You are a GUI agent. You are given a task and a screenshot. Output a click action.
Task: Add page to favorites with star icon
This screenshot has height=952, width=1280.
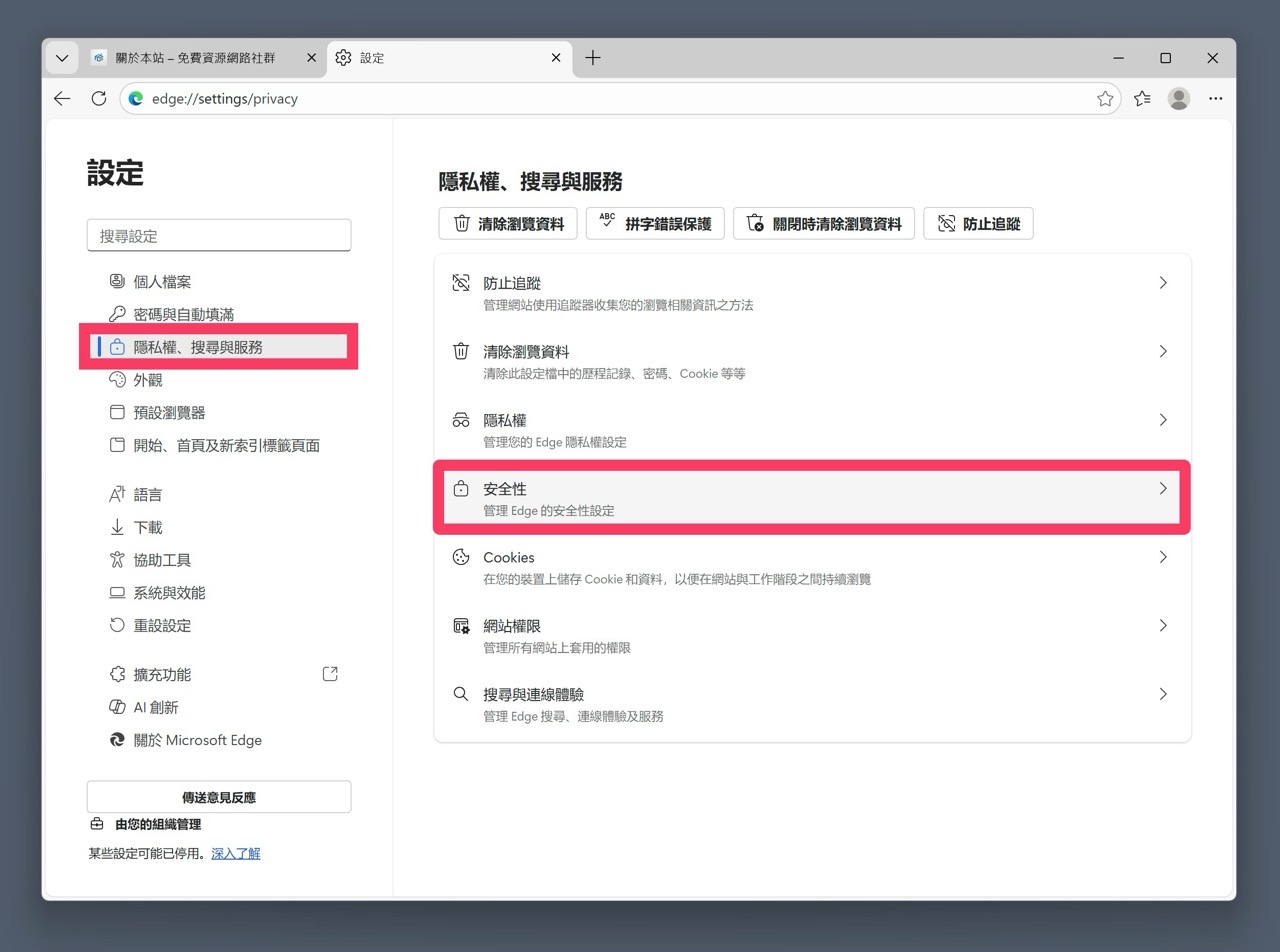(1105, 98)
